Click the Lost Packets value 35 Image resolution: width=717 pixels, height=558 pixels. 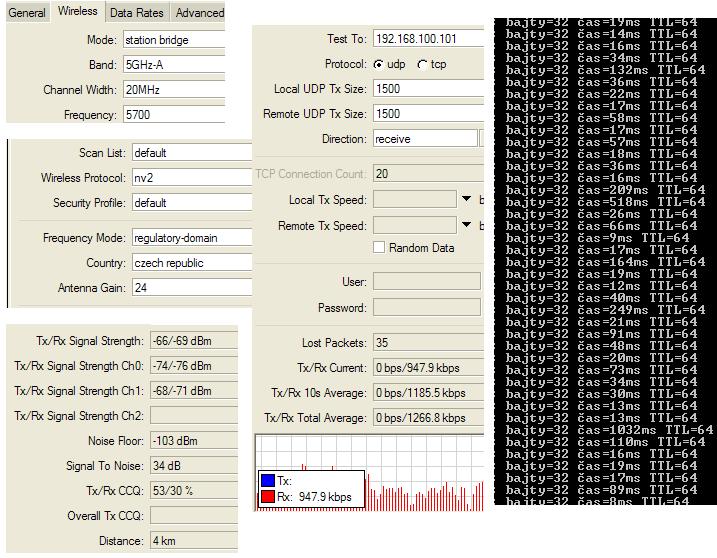428,343
